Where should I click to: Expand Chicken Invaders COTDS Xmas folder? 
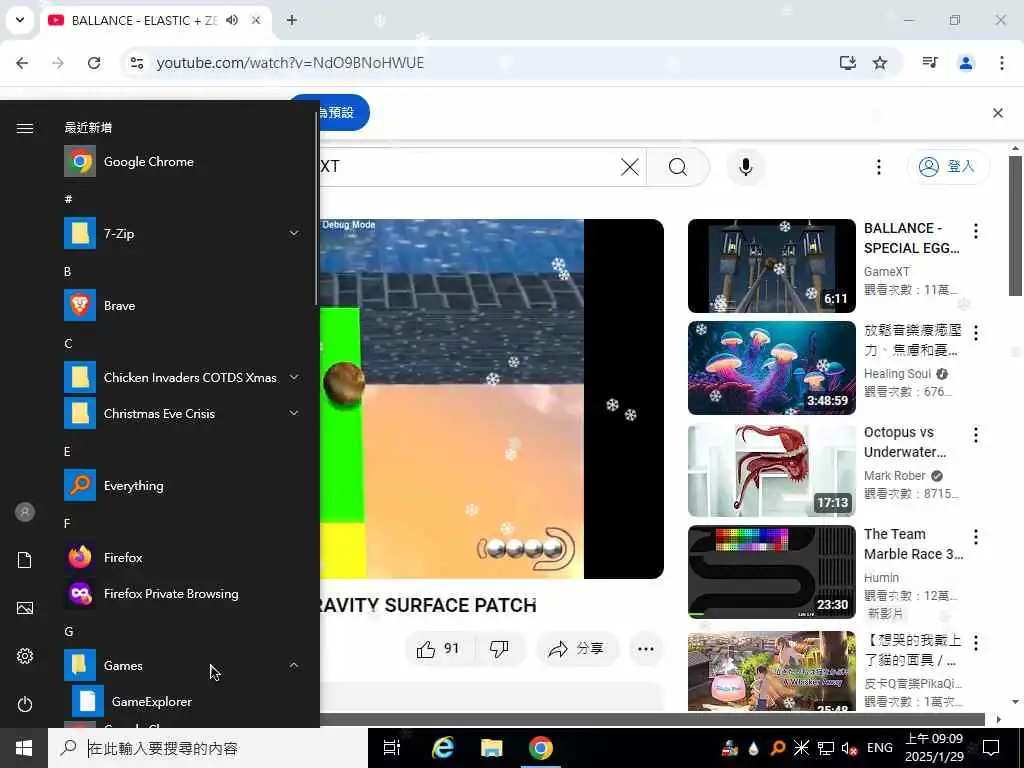(294, 377)
